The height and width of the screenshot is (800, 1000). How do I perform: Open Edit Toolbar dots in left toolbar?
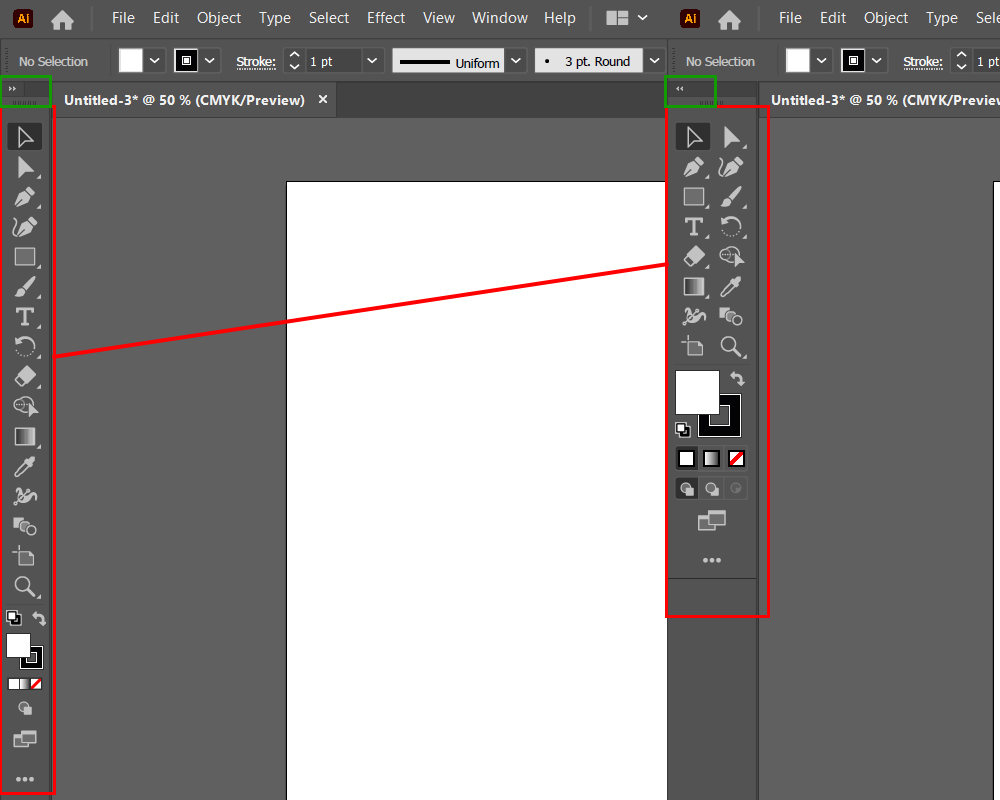pyautogui.click(x=25, y=779)
